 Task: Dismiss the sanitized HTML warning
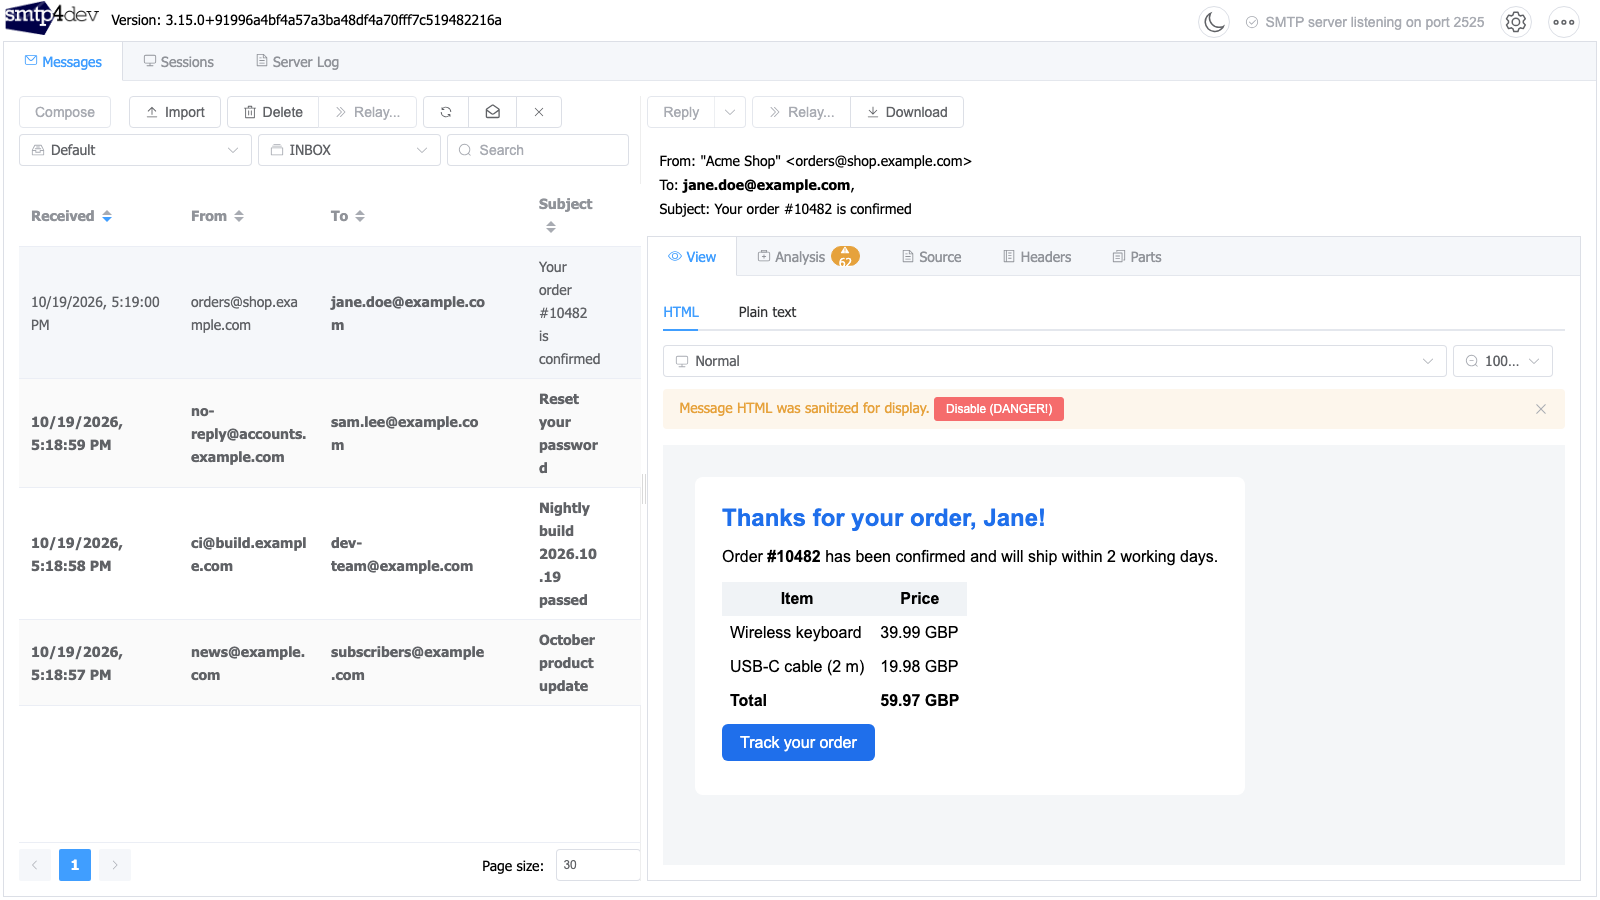(1541, 409)
